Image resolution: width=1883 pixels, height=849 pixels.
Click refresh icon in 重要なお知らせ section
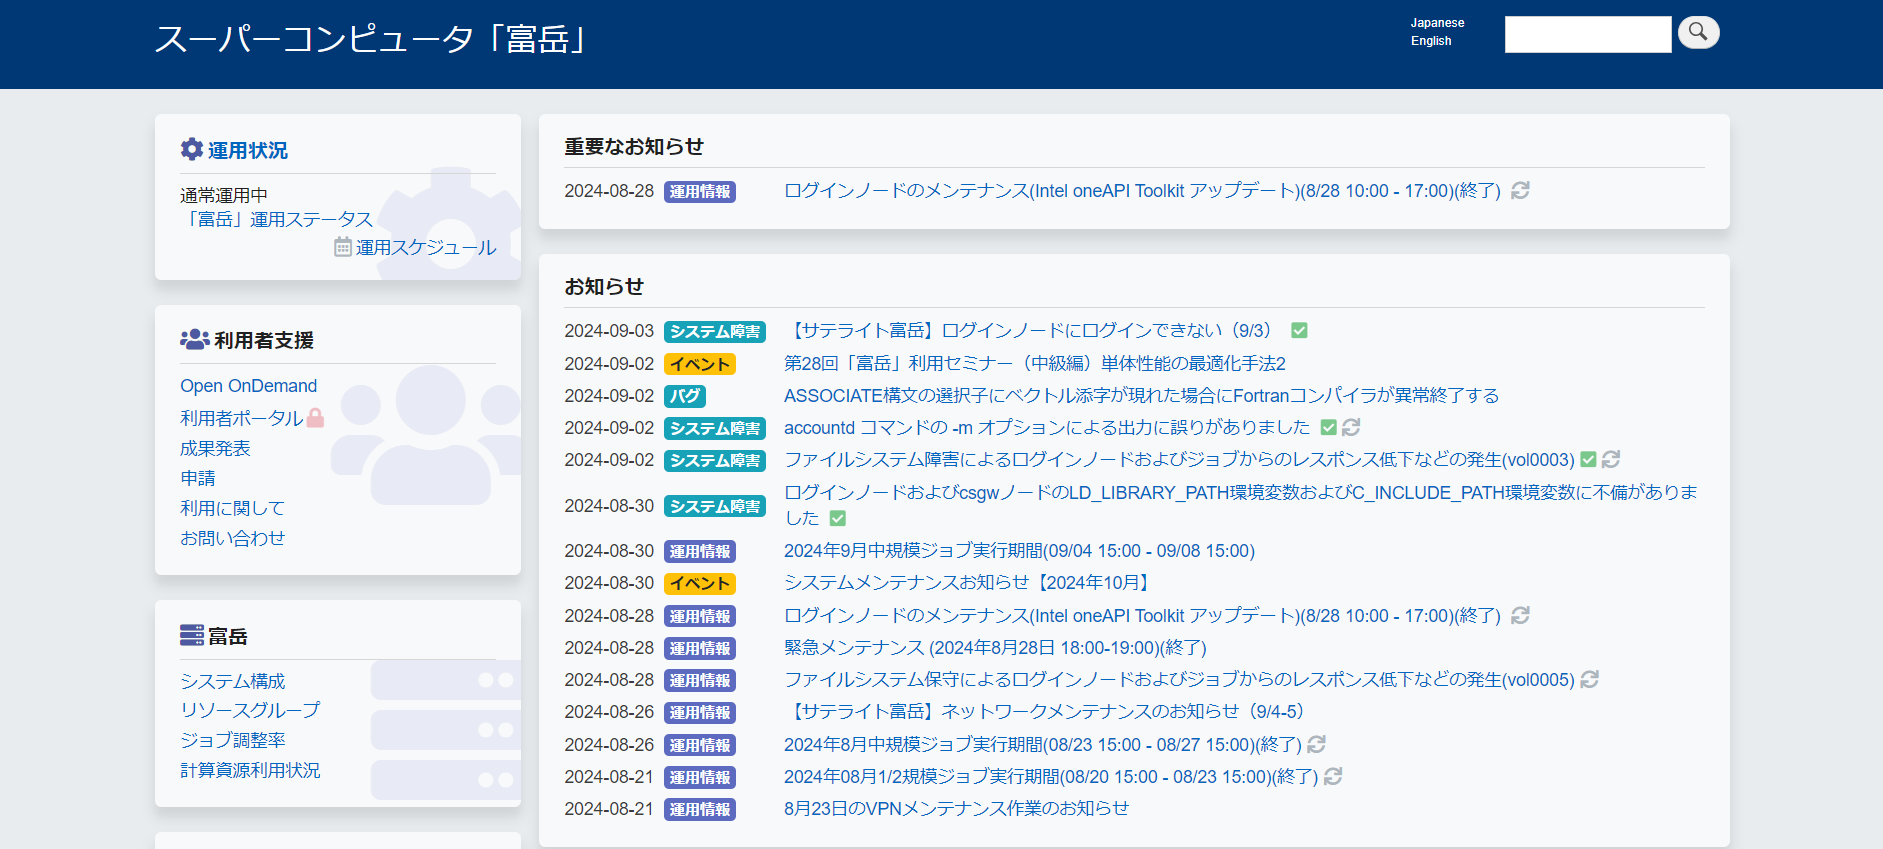tap(1520, 190)
